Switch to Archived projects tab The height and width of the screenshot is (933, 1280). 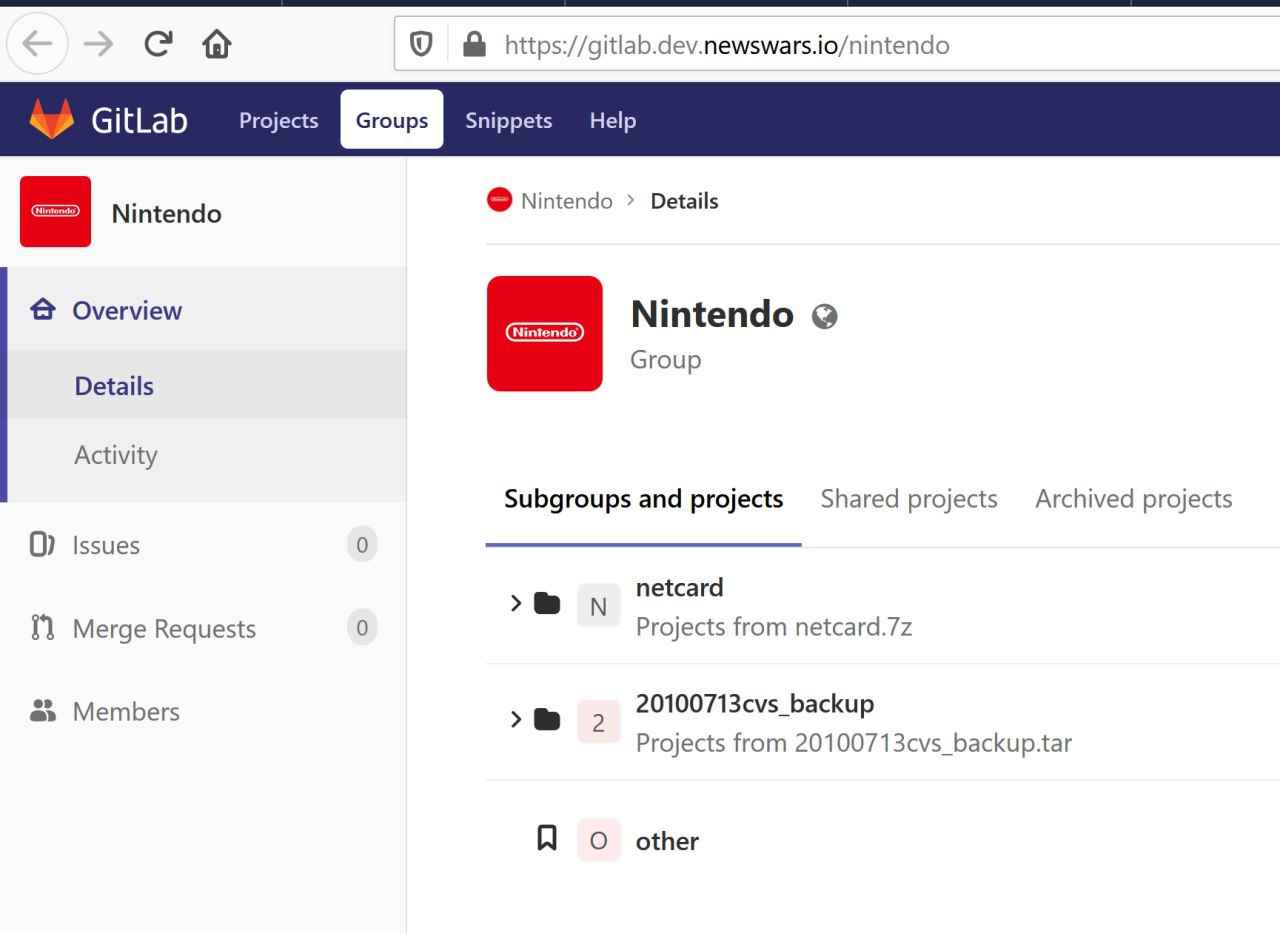tap(1133, 498)
